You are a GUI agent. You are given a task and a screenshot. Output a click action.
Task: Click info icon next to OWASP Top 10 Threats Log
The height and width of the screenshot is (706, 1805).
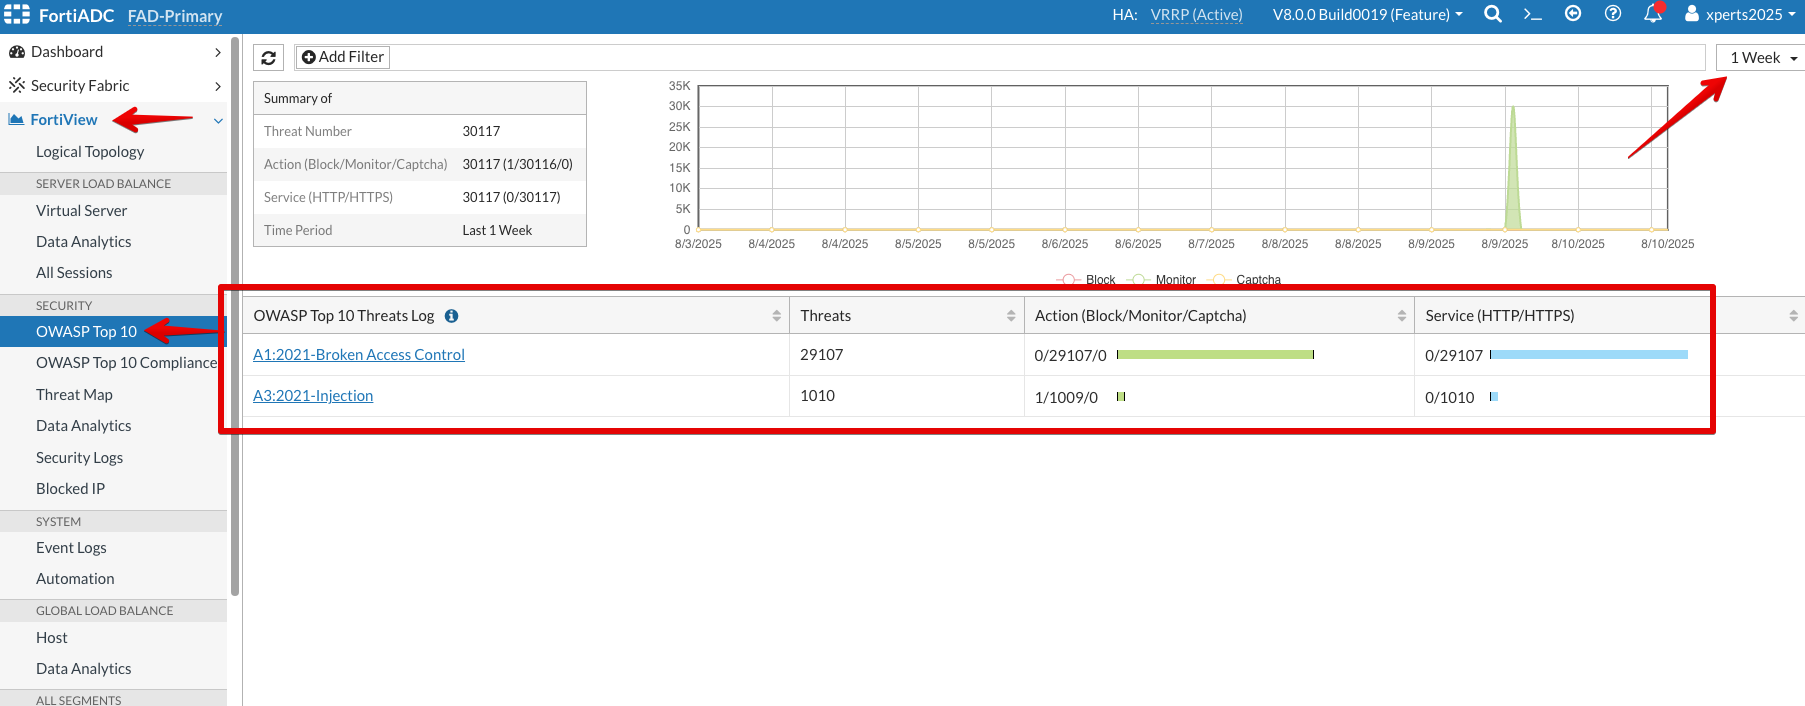(x=452, y=316)
